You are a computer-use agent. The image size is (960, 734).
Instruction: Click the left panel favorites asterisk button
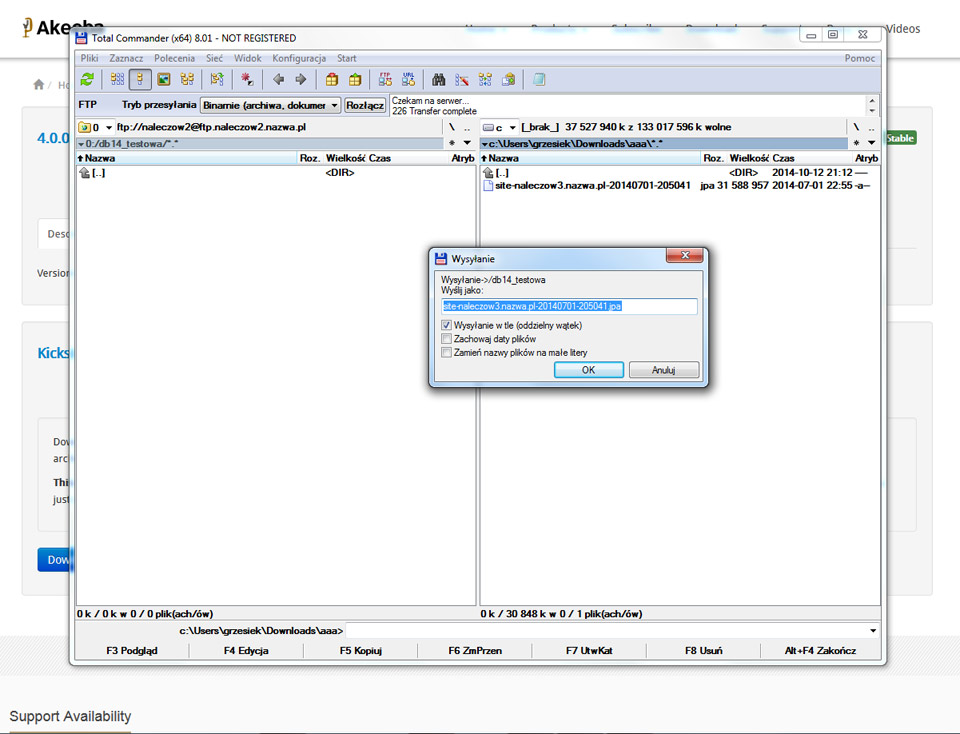pyautogui.click(x=452, y=143)
